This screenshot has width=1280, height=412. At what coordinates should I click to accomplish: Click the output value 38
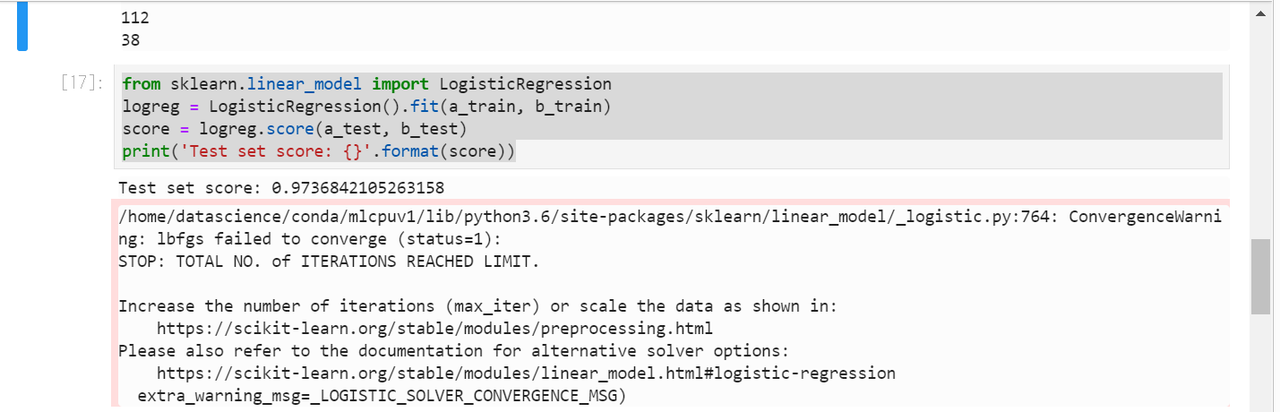pos(130,41)
